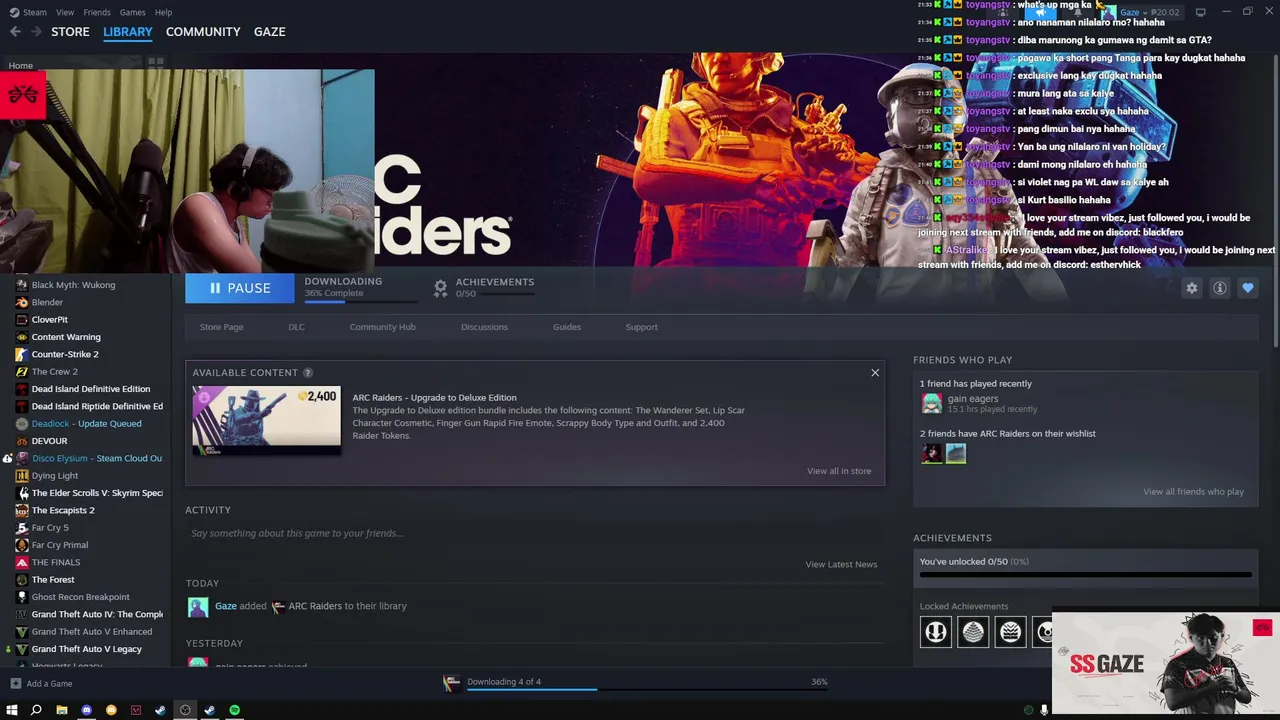Open the DLC link
Screen dimensions: 1280x720
click(x=296, y=327)
